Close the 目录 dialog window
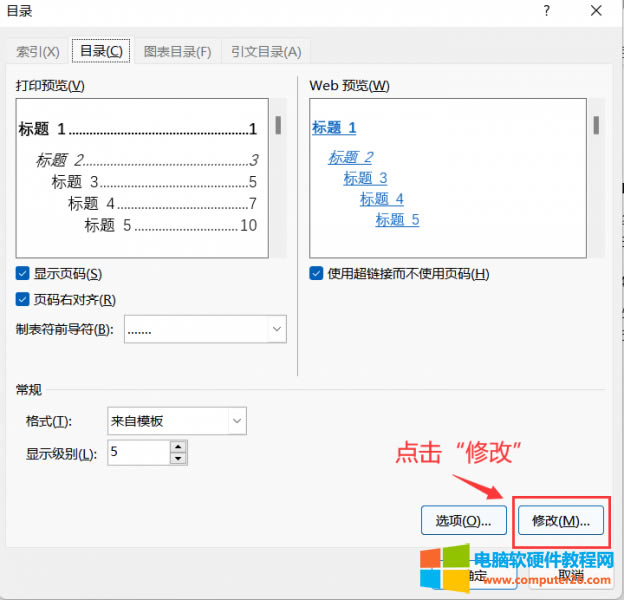 coord(596,11)
